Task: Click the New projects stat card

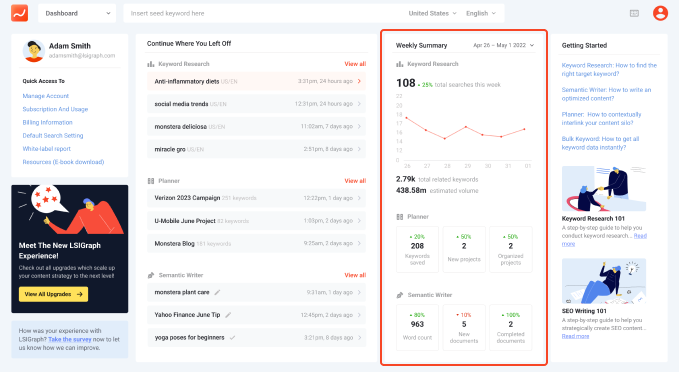Action: click(464, 249)
